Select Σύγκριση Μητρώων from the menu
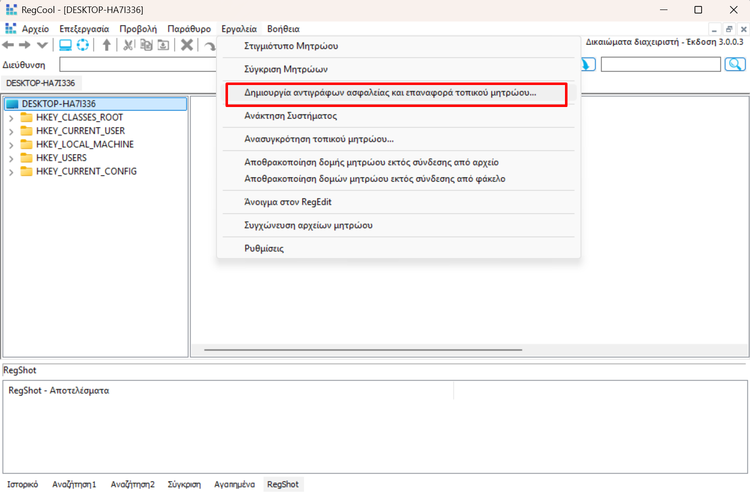Screen dimensions: 750x500 [x=287, y=69]
